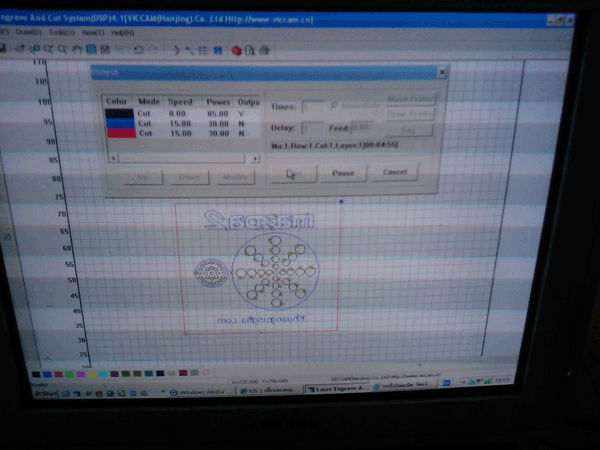Click the system tray clock
The width and height of the screenshot is (600, 450).
click(x=502, y=380)
